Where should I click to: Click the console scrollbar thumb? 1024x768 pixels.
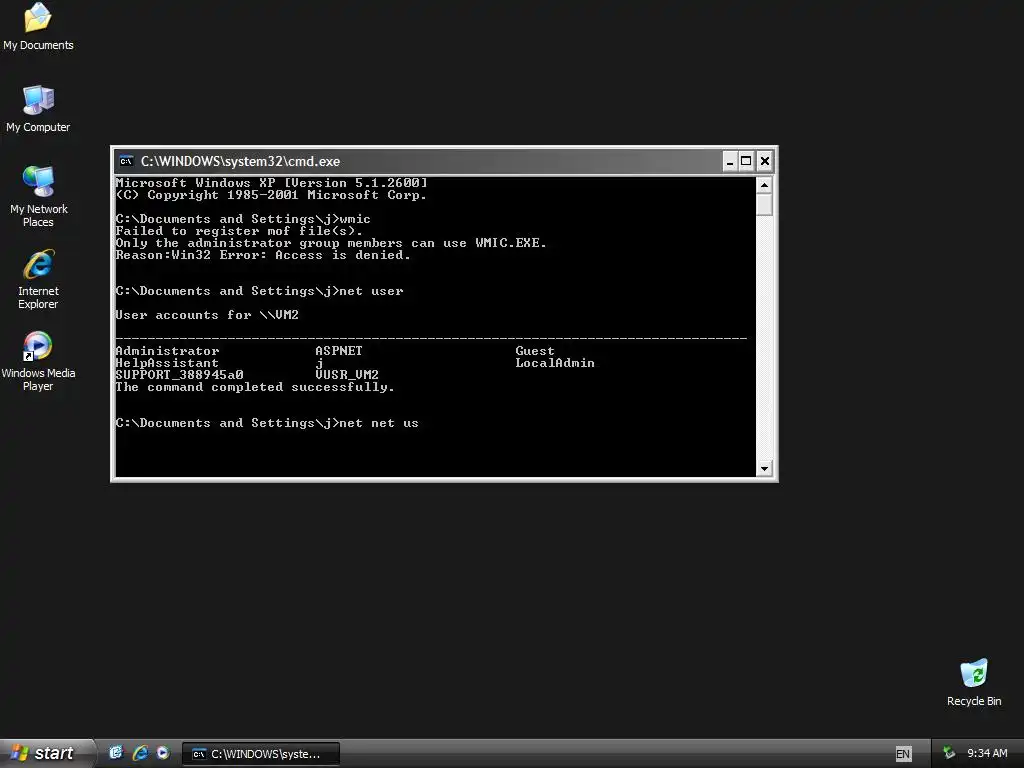coord(764,205)
